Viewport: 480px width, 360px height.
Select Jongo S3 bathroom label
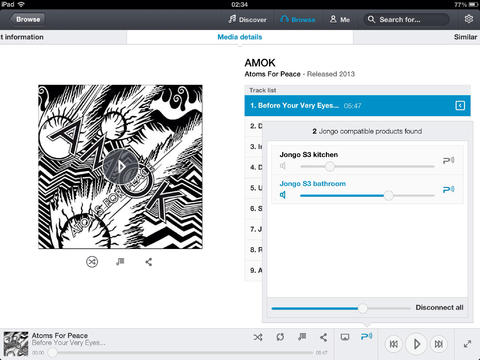pos(313,184)
